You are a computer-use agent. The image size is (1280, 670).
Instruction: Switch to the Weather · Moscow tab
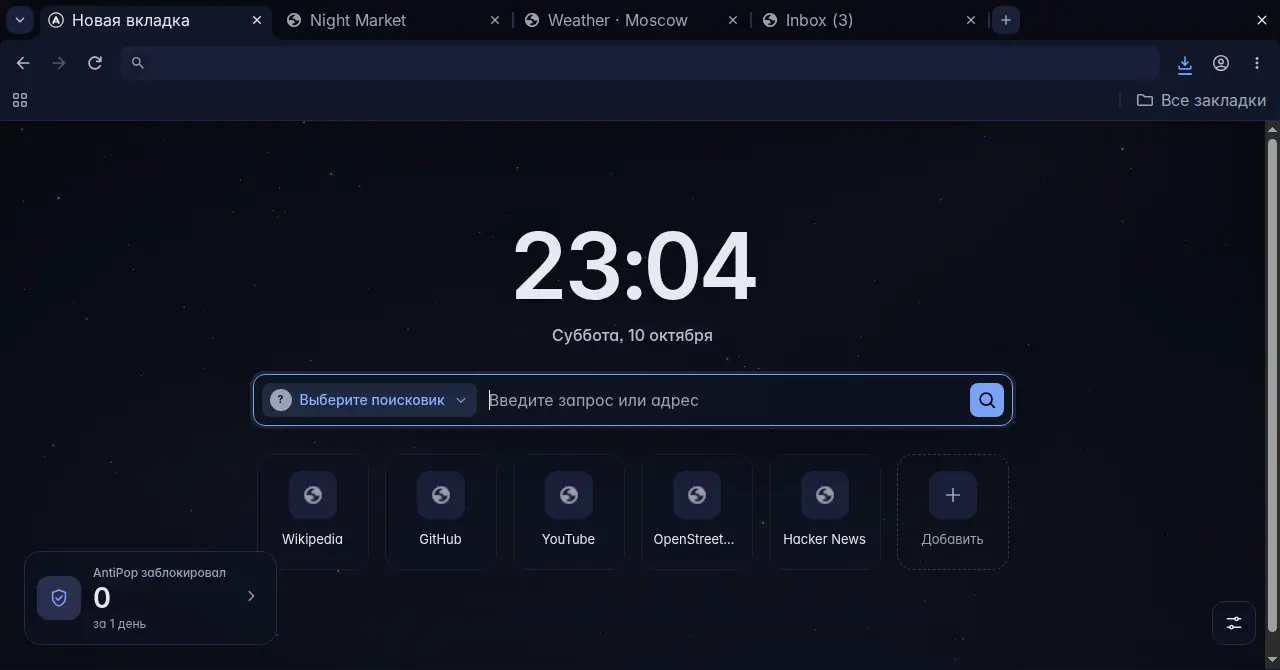[x=630, y=20]
